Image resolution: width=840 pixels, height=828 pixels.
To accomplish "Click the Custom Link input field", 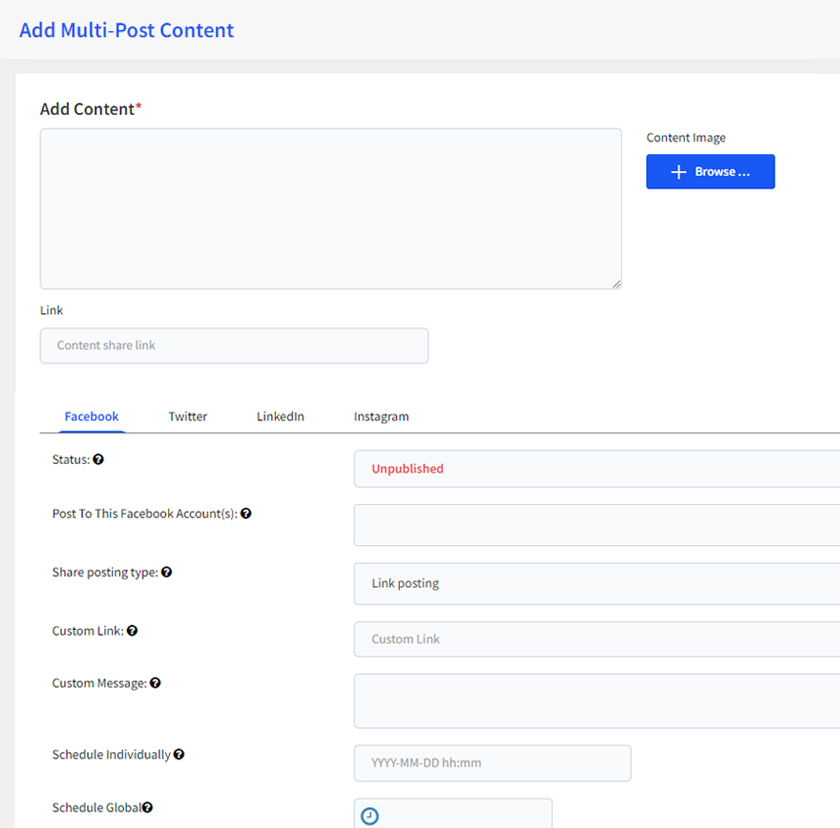I will tap(597, 639).
